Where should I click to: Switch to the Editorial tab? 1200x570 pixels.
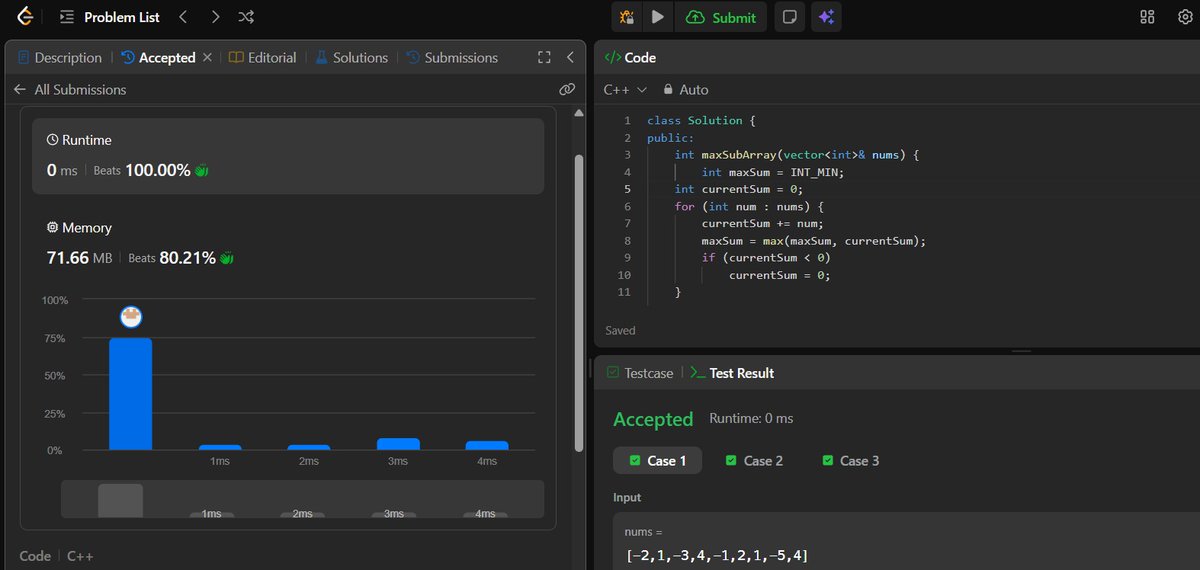[263, 58]
